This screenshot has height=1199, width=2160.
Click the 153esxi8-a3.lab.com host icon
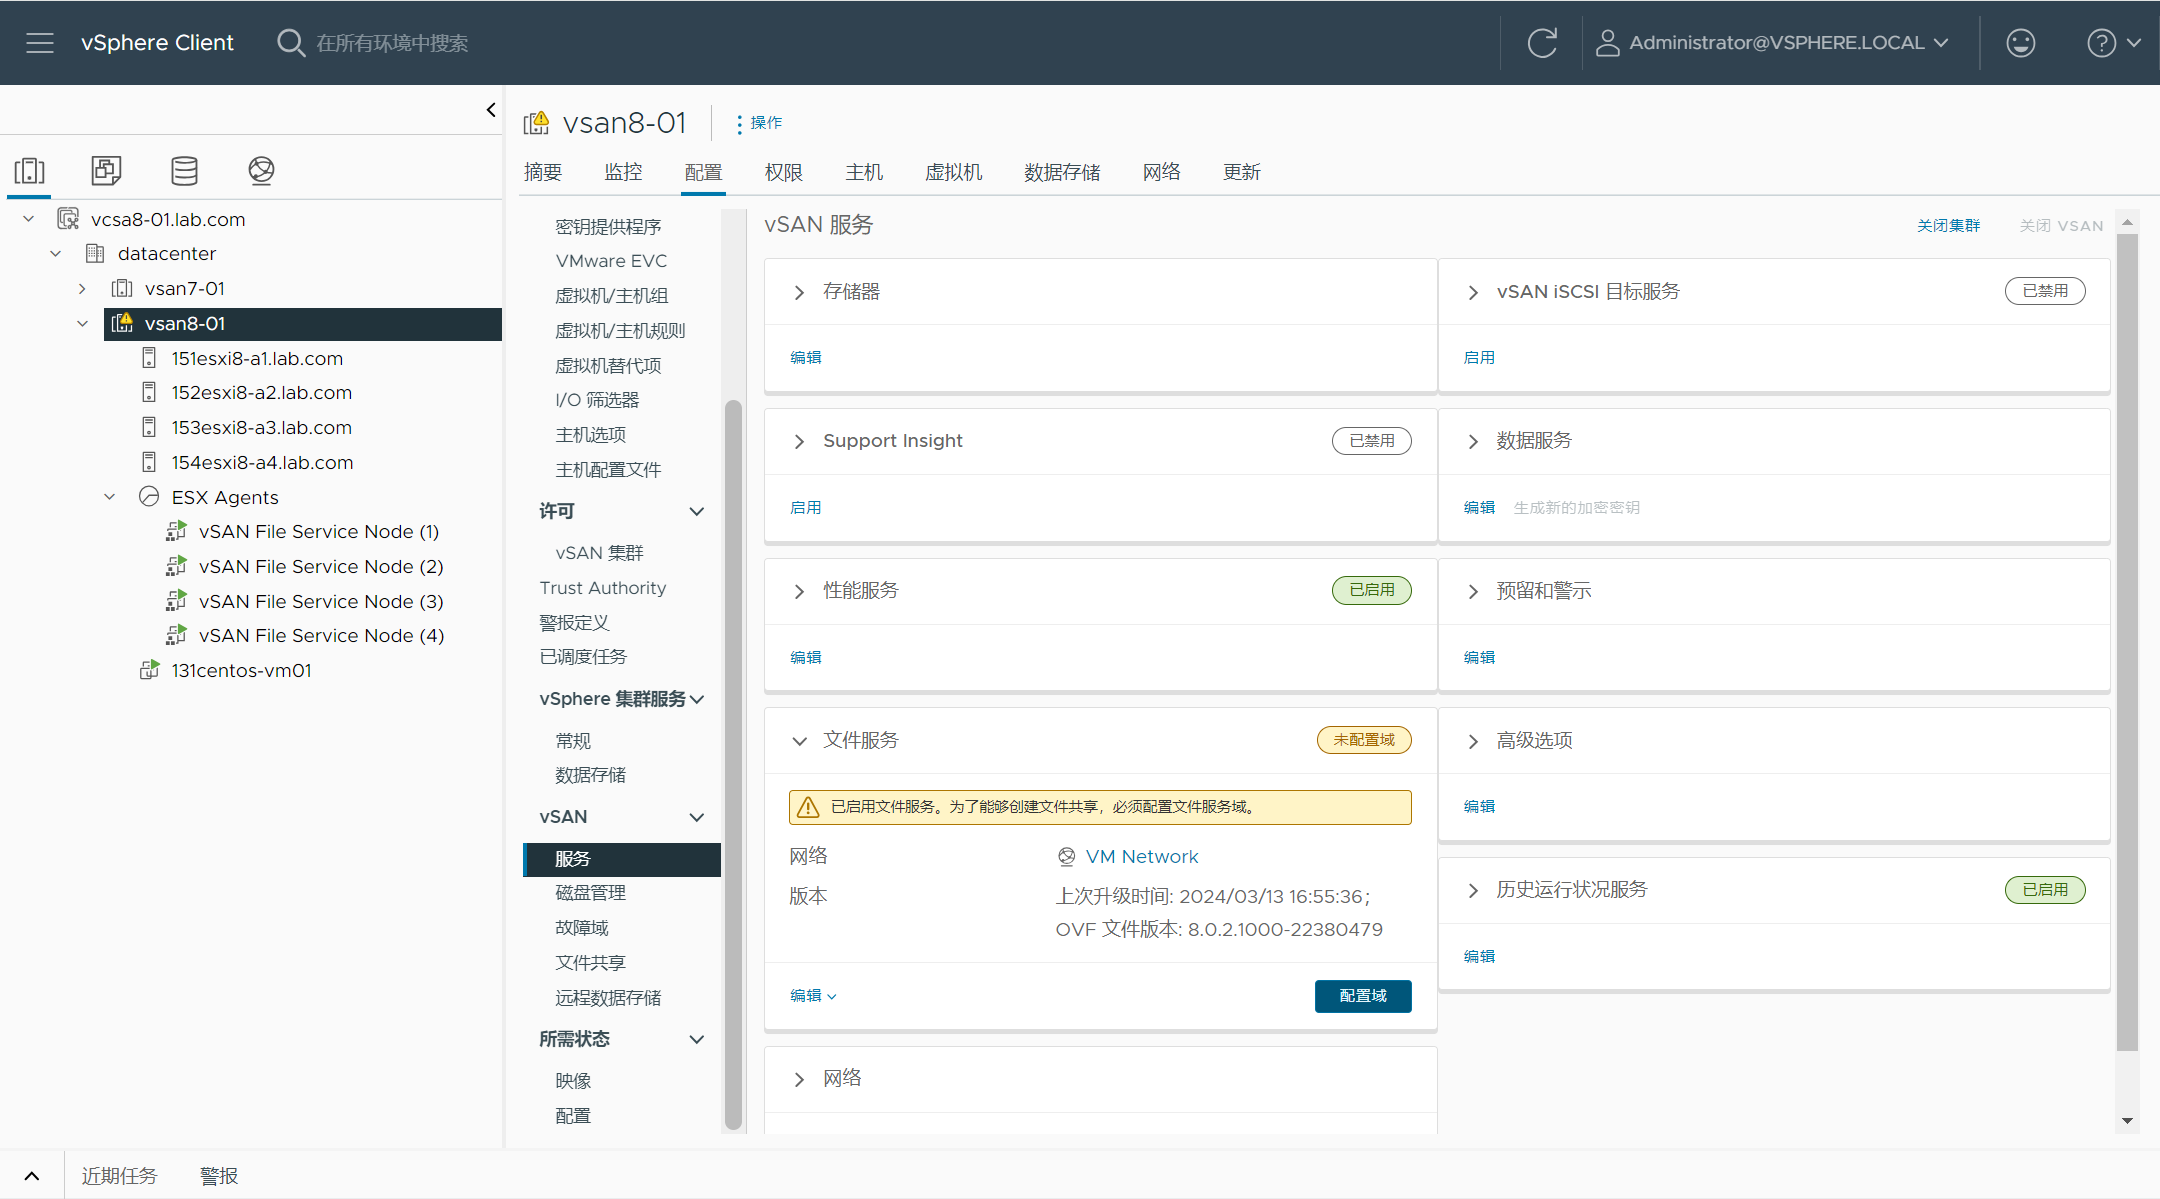(x=149, y=428)
